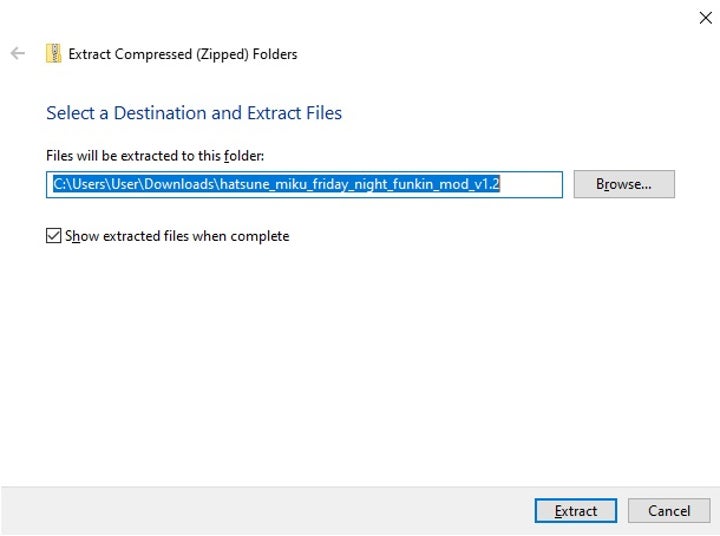Click the "Select a Destination and Extract Files" heading
The image size is (720, 536).
(194, 113)
